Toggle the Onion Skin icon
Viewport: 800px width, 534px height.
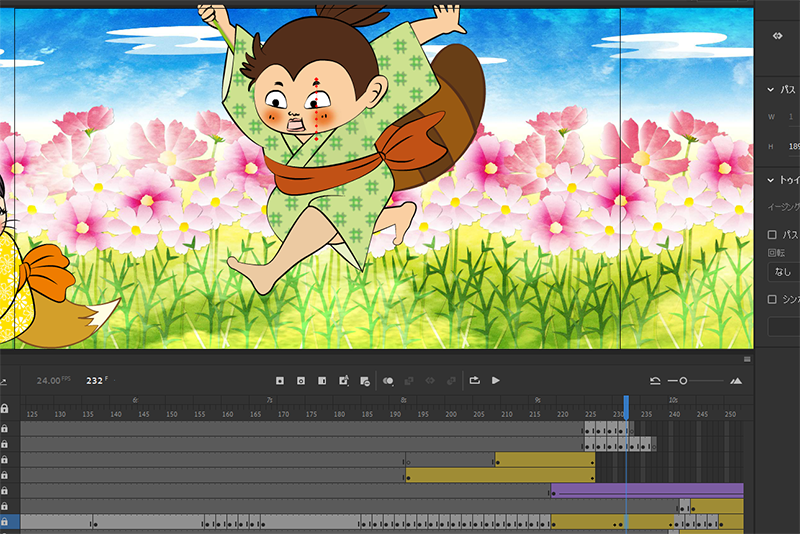[389, 381]
